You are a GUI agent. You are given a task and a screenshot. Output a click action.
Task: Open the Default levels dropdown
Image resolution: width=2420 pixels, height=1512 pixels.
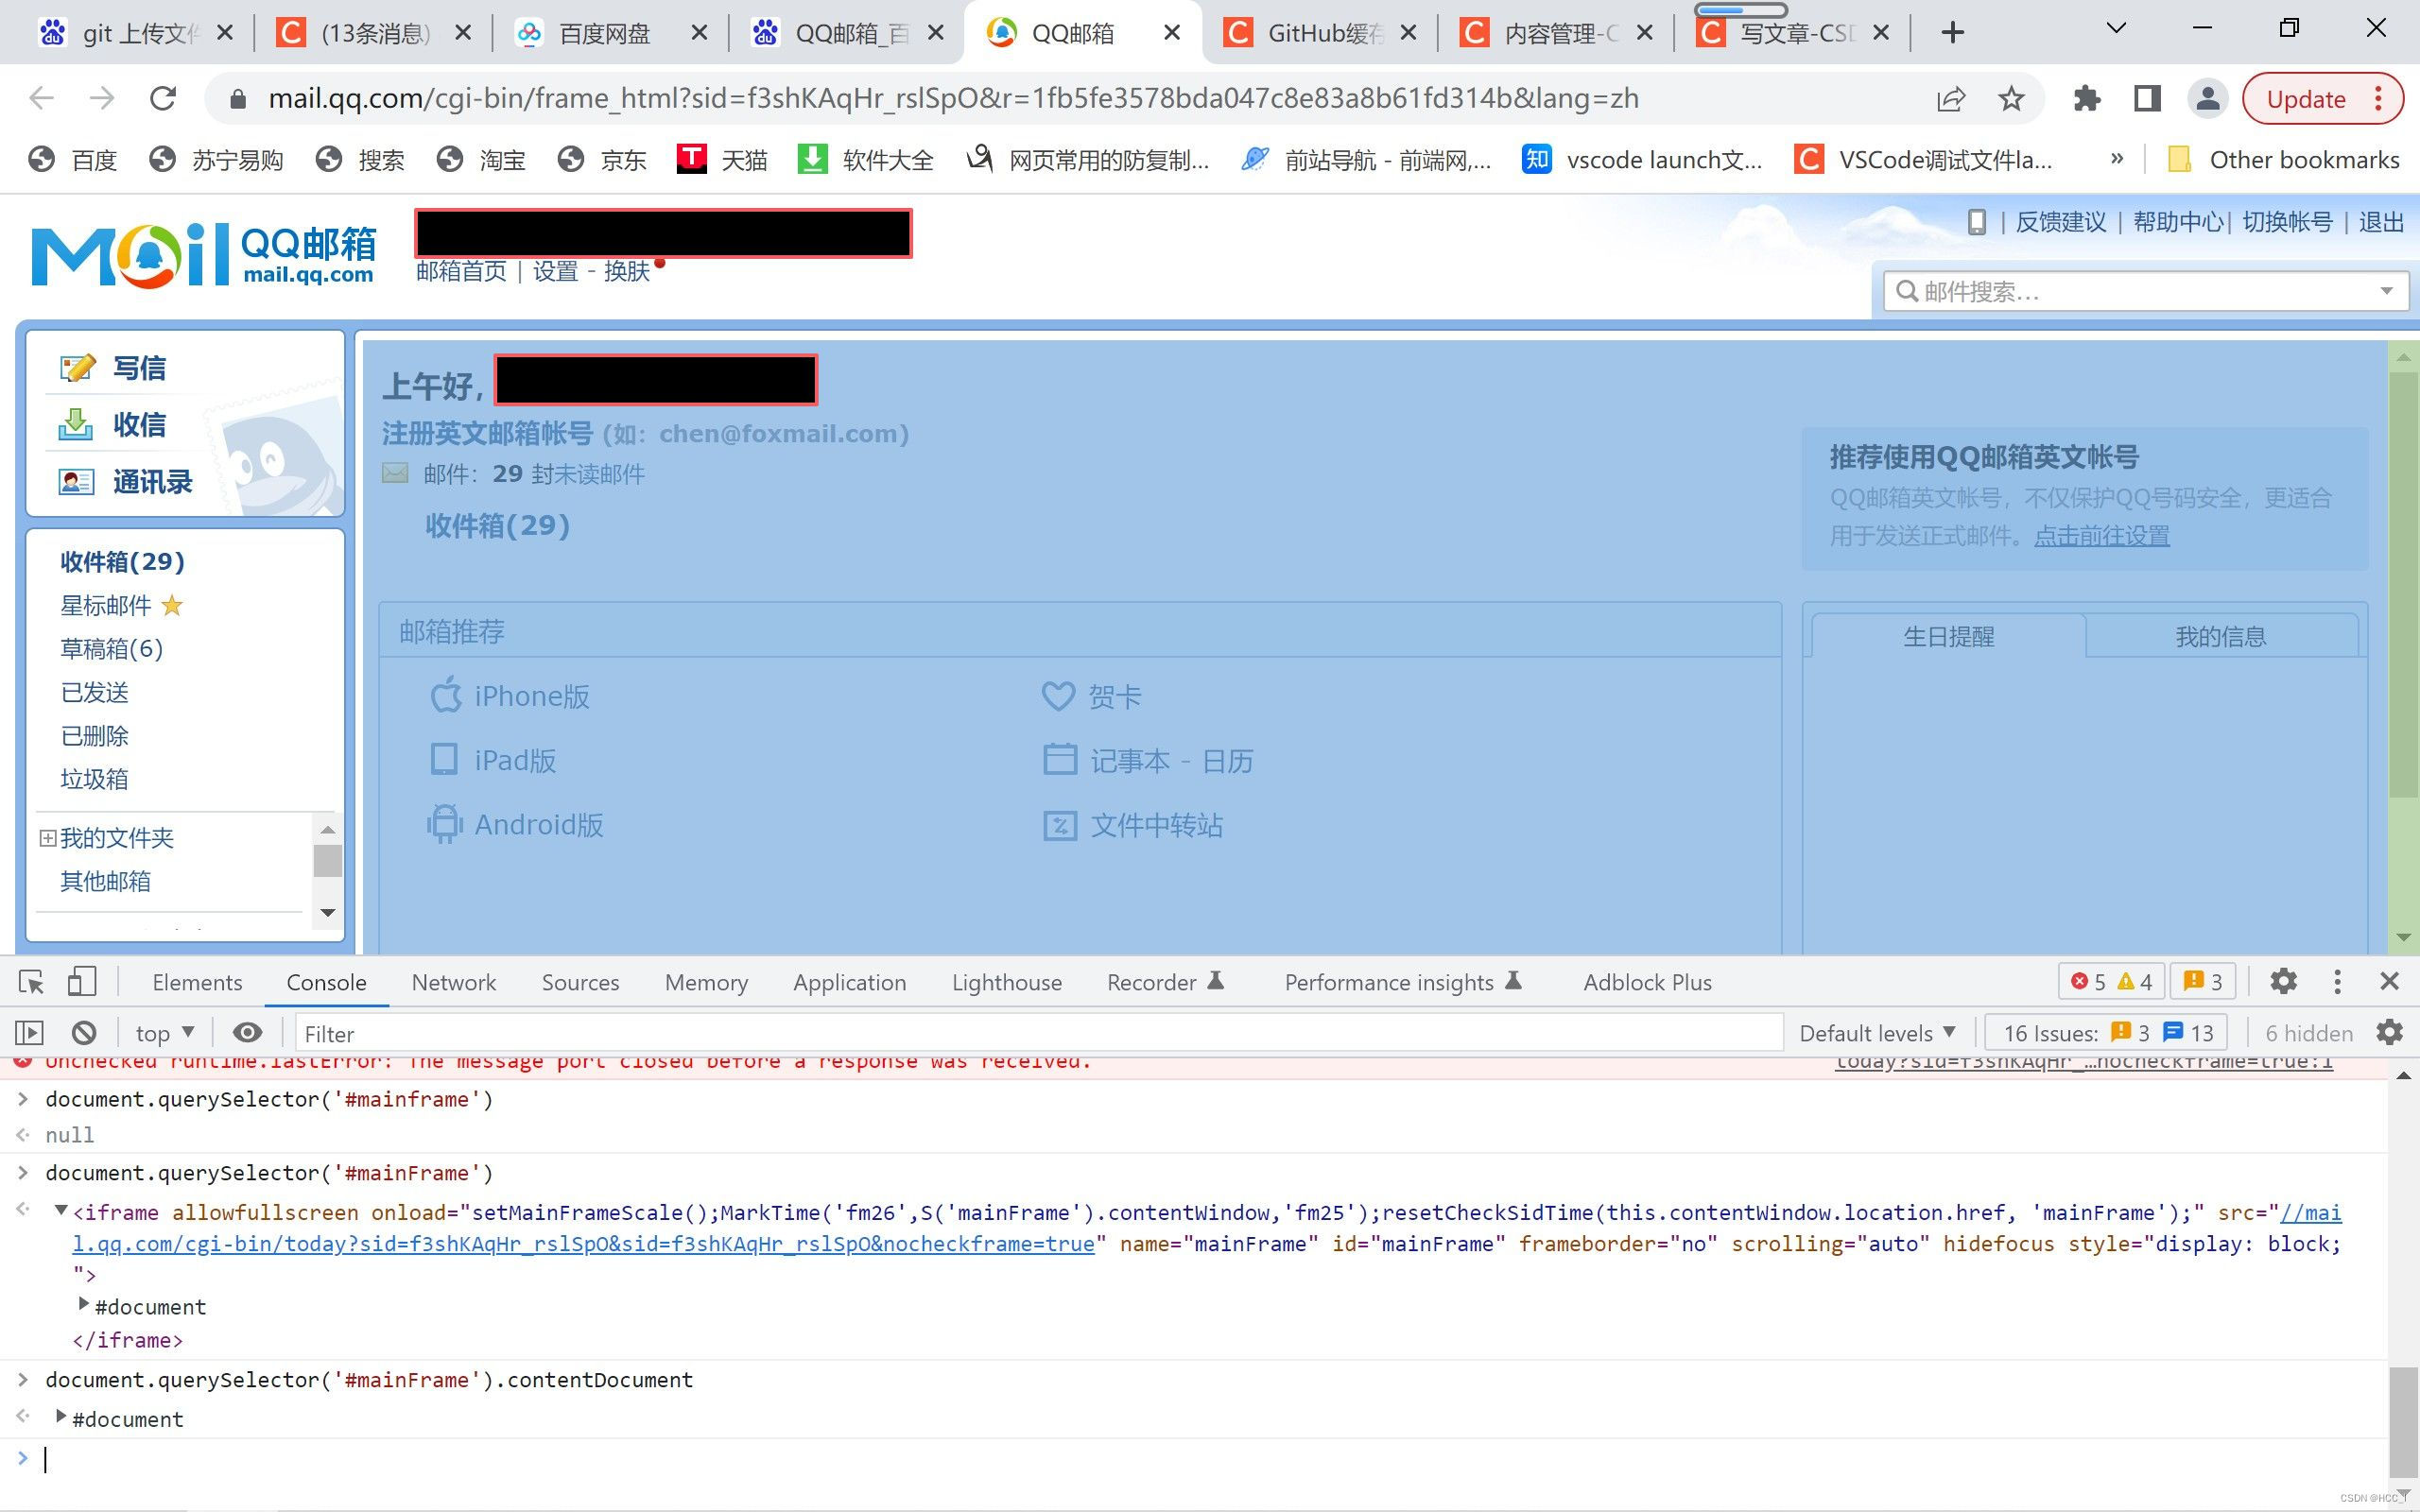1877,1033
